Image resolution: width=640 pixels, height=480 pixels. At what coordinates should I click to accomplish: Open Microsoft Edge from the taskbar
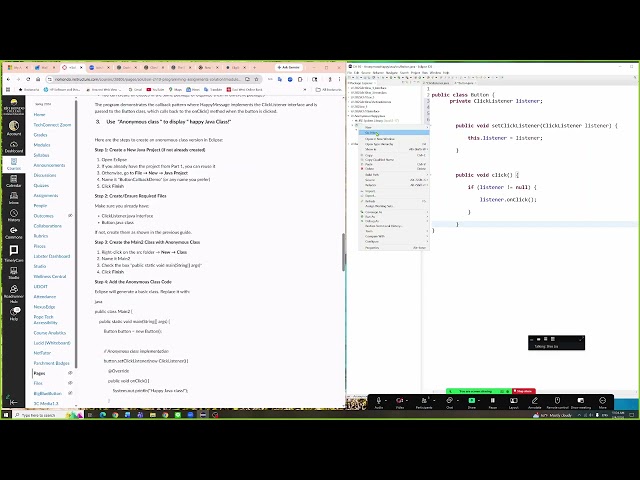[102, 415]
